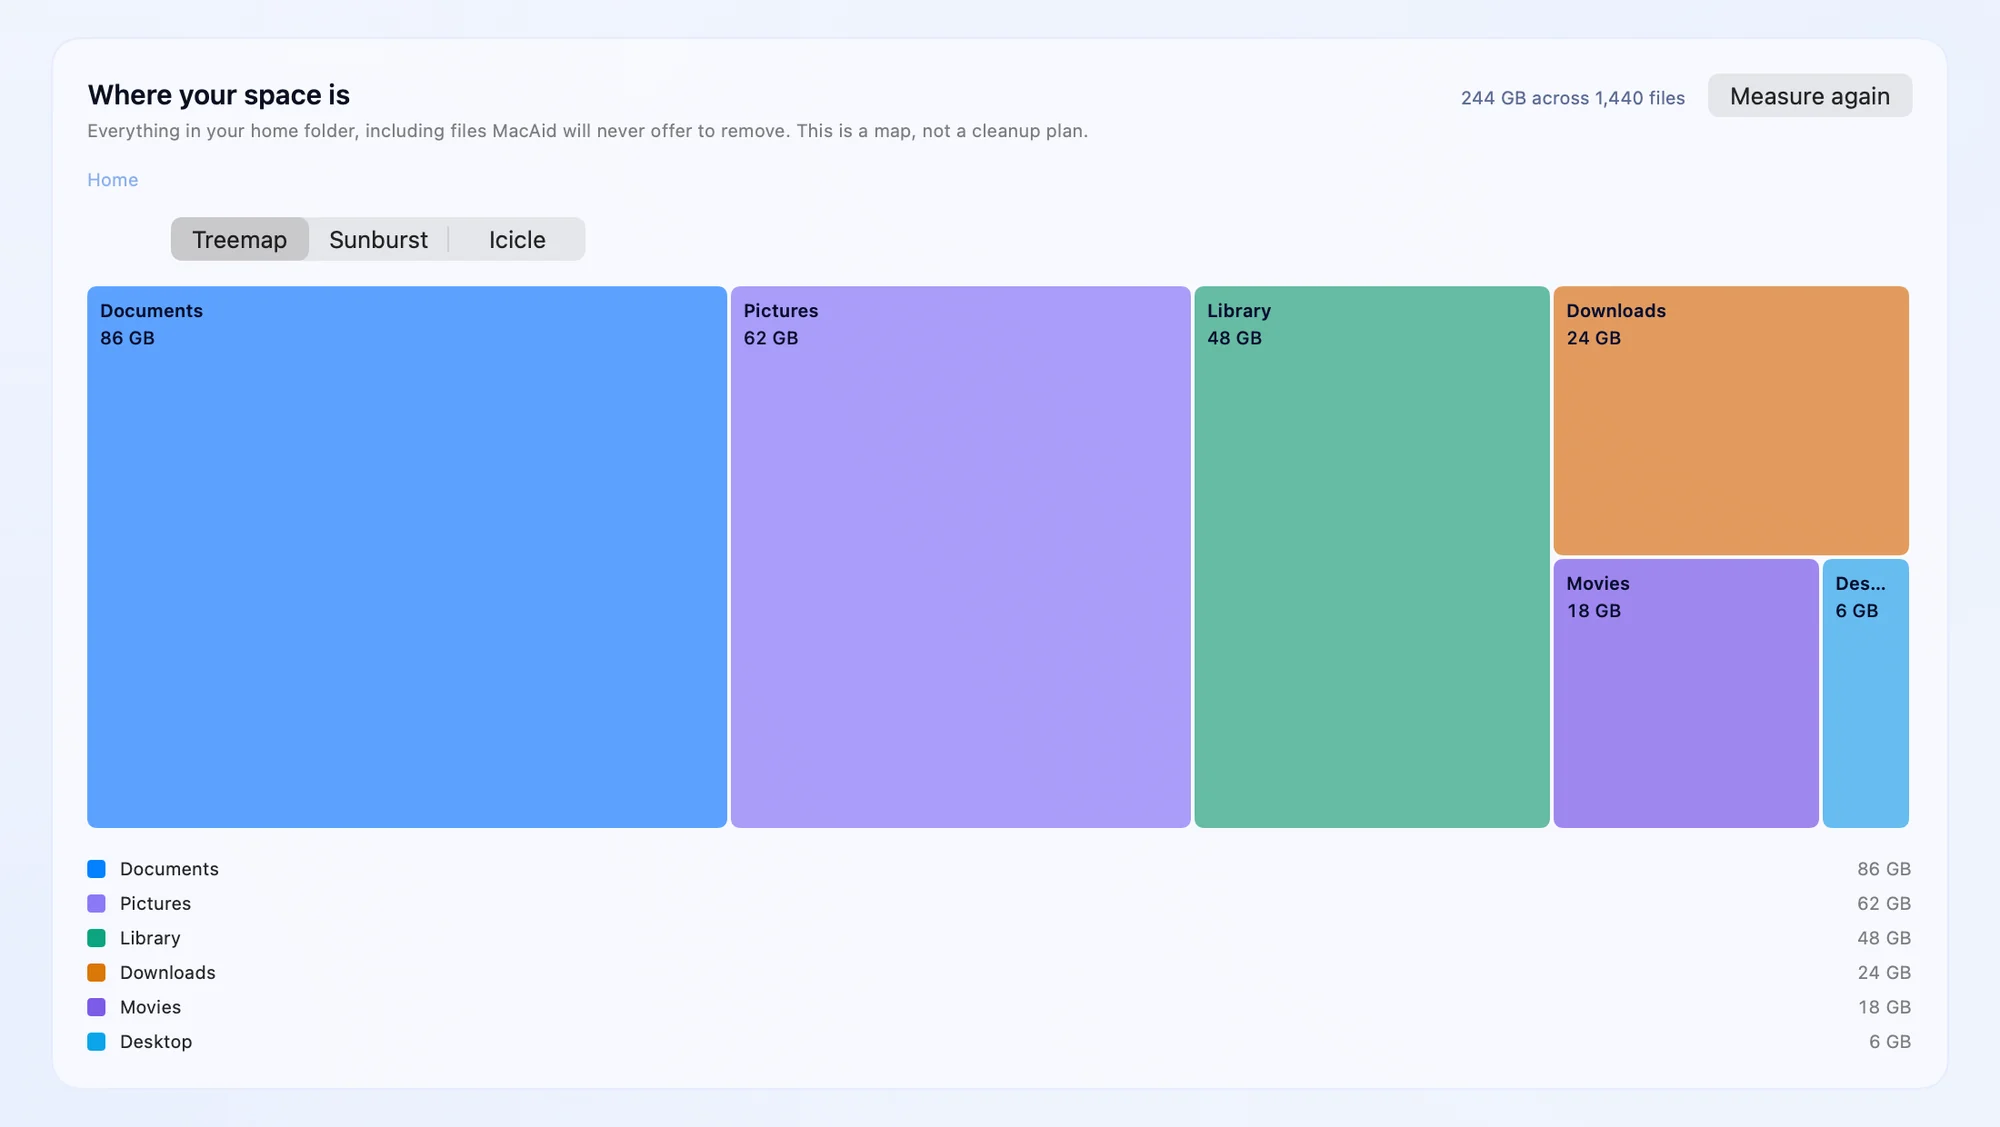Click the 18 GB legend value
This screenshot has height=1127, width=2000.
pyautogui.click(x=1885, y=1007)
